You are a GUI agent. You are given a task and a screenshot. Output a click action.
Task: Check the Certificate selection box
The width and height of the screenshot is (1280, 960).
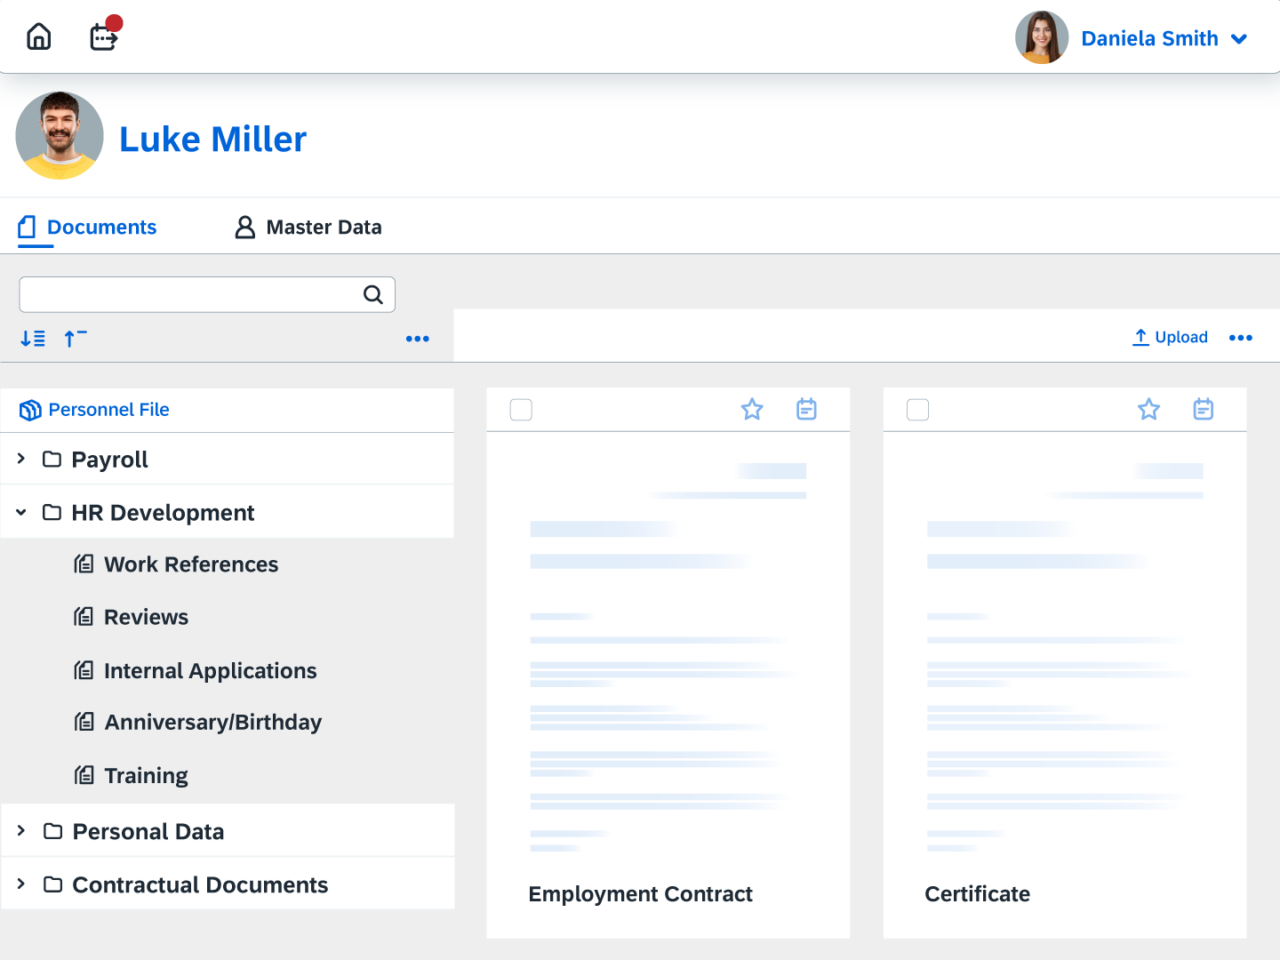pos(917,409)
